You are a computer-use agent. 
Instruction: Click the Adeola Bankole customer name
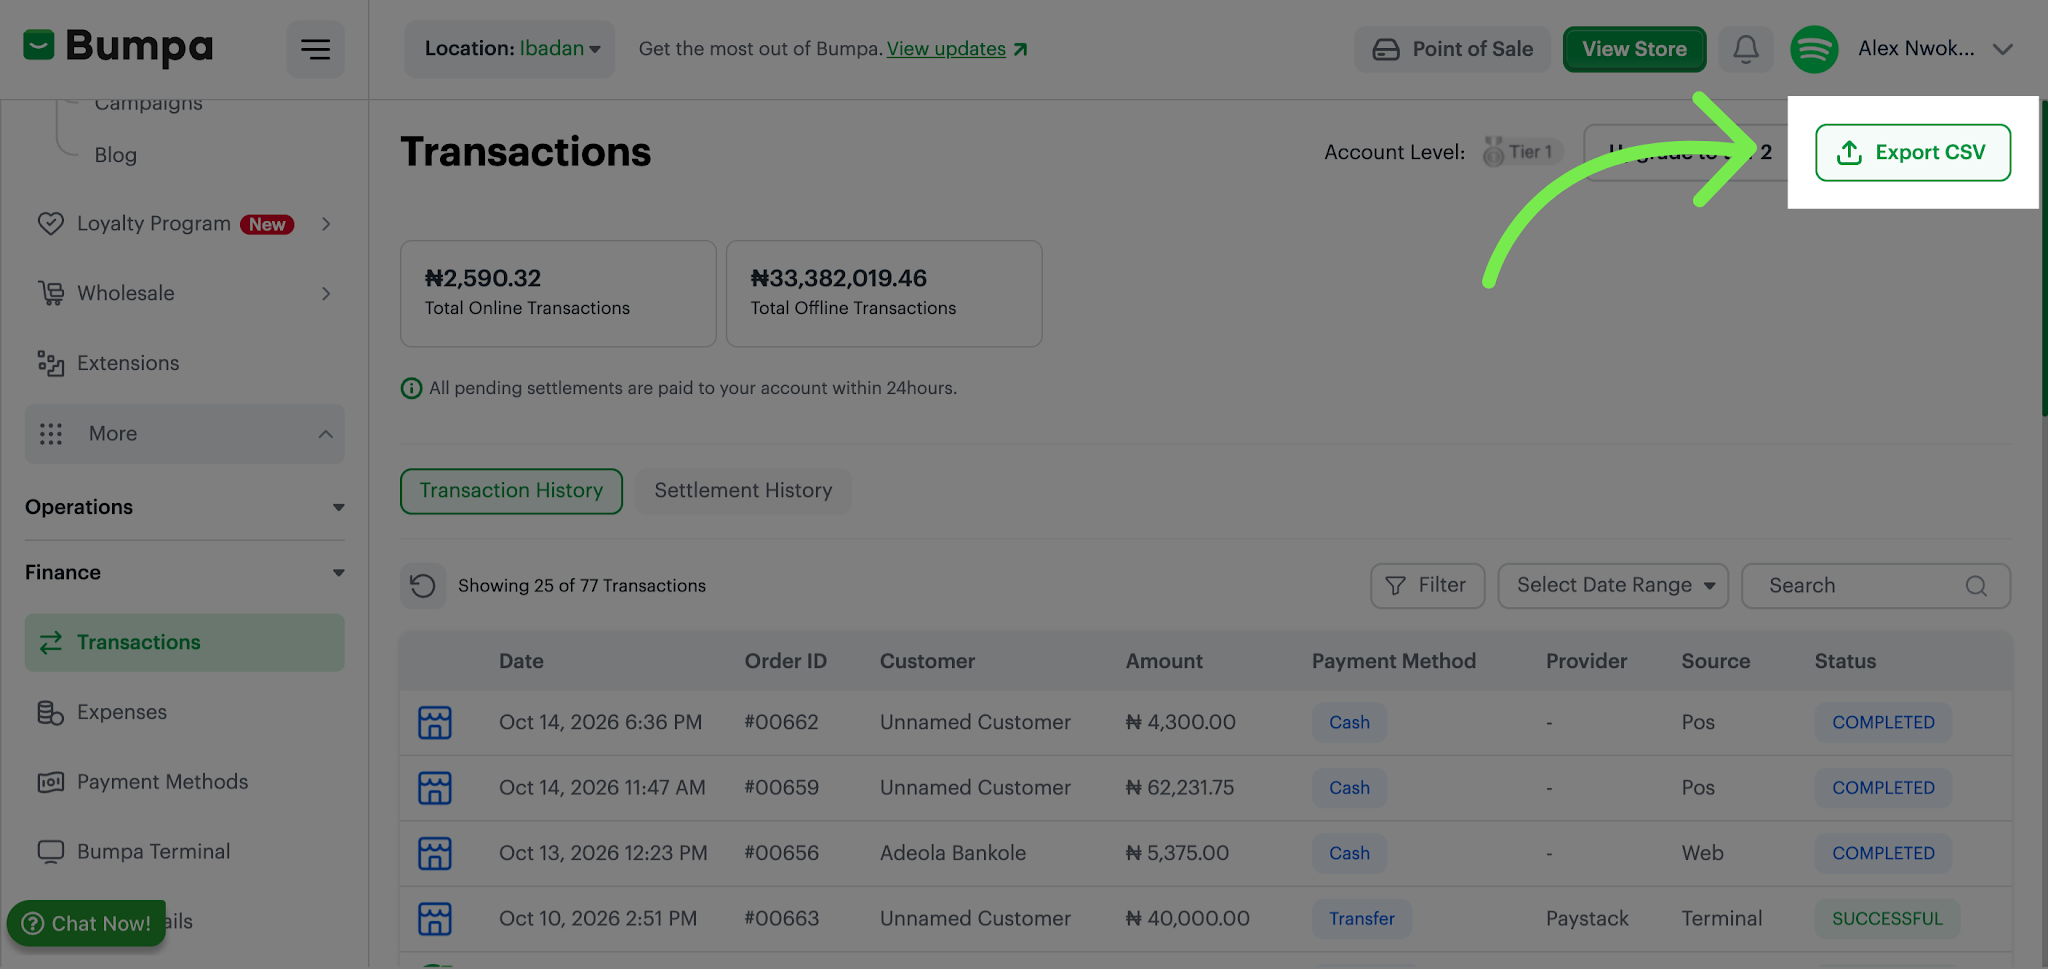[x=952, y=853]
